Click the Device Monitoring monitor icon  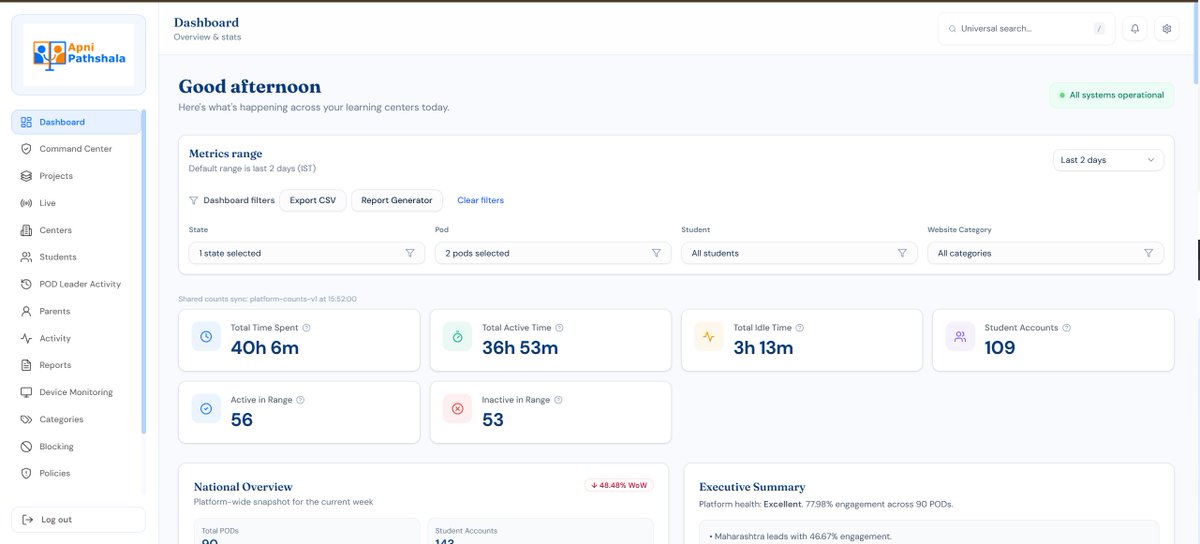tap(26, 392)
